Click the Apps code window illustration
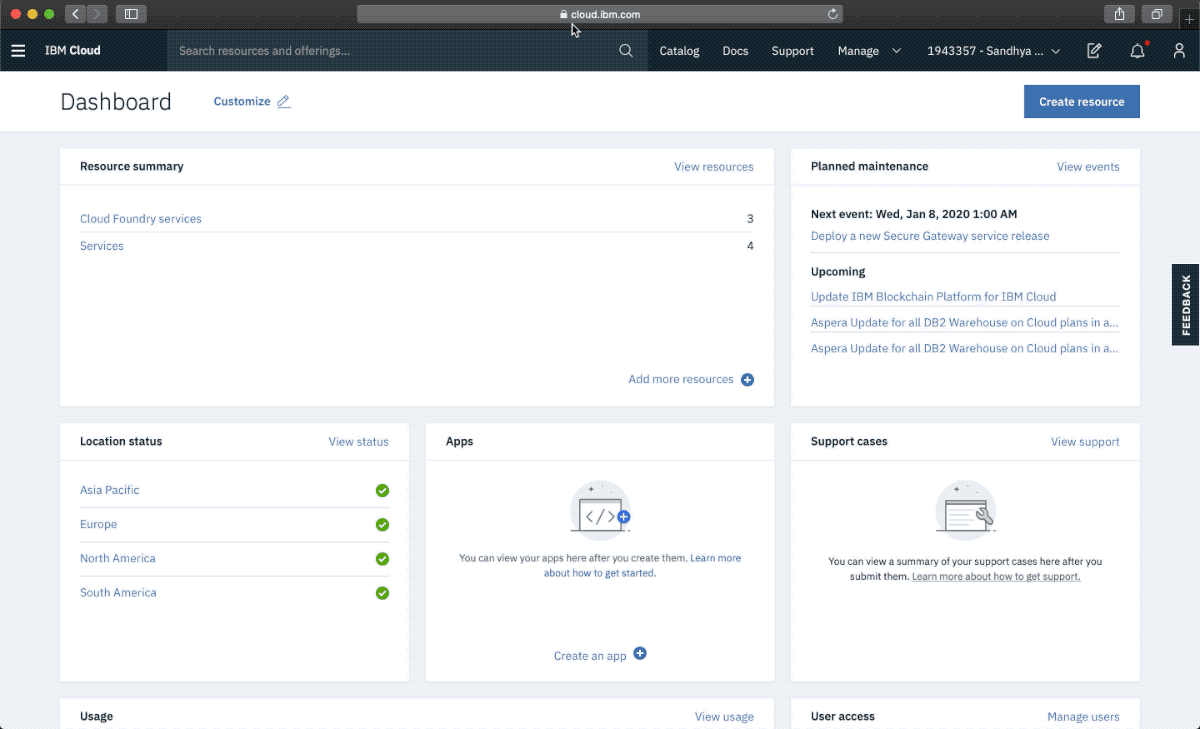Screen dimensions: 1200x729 click(601, 510)
